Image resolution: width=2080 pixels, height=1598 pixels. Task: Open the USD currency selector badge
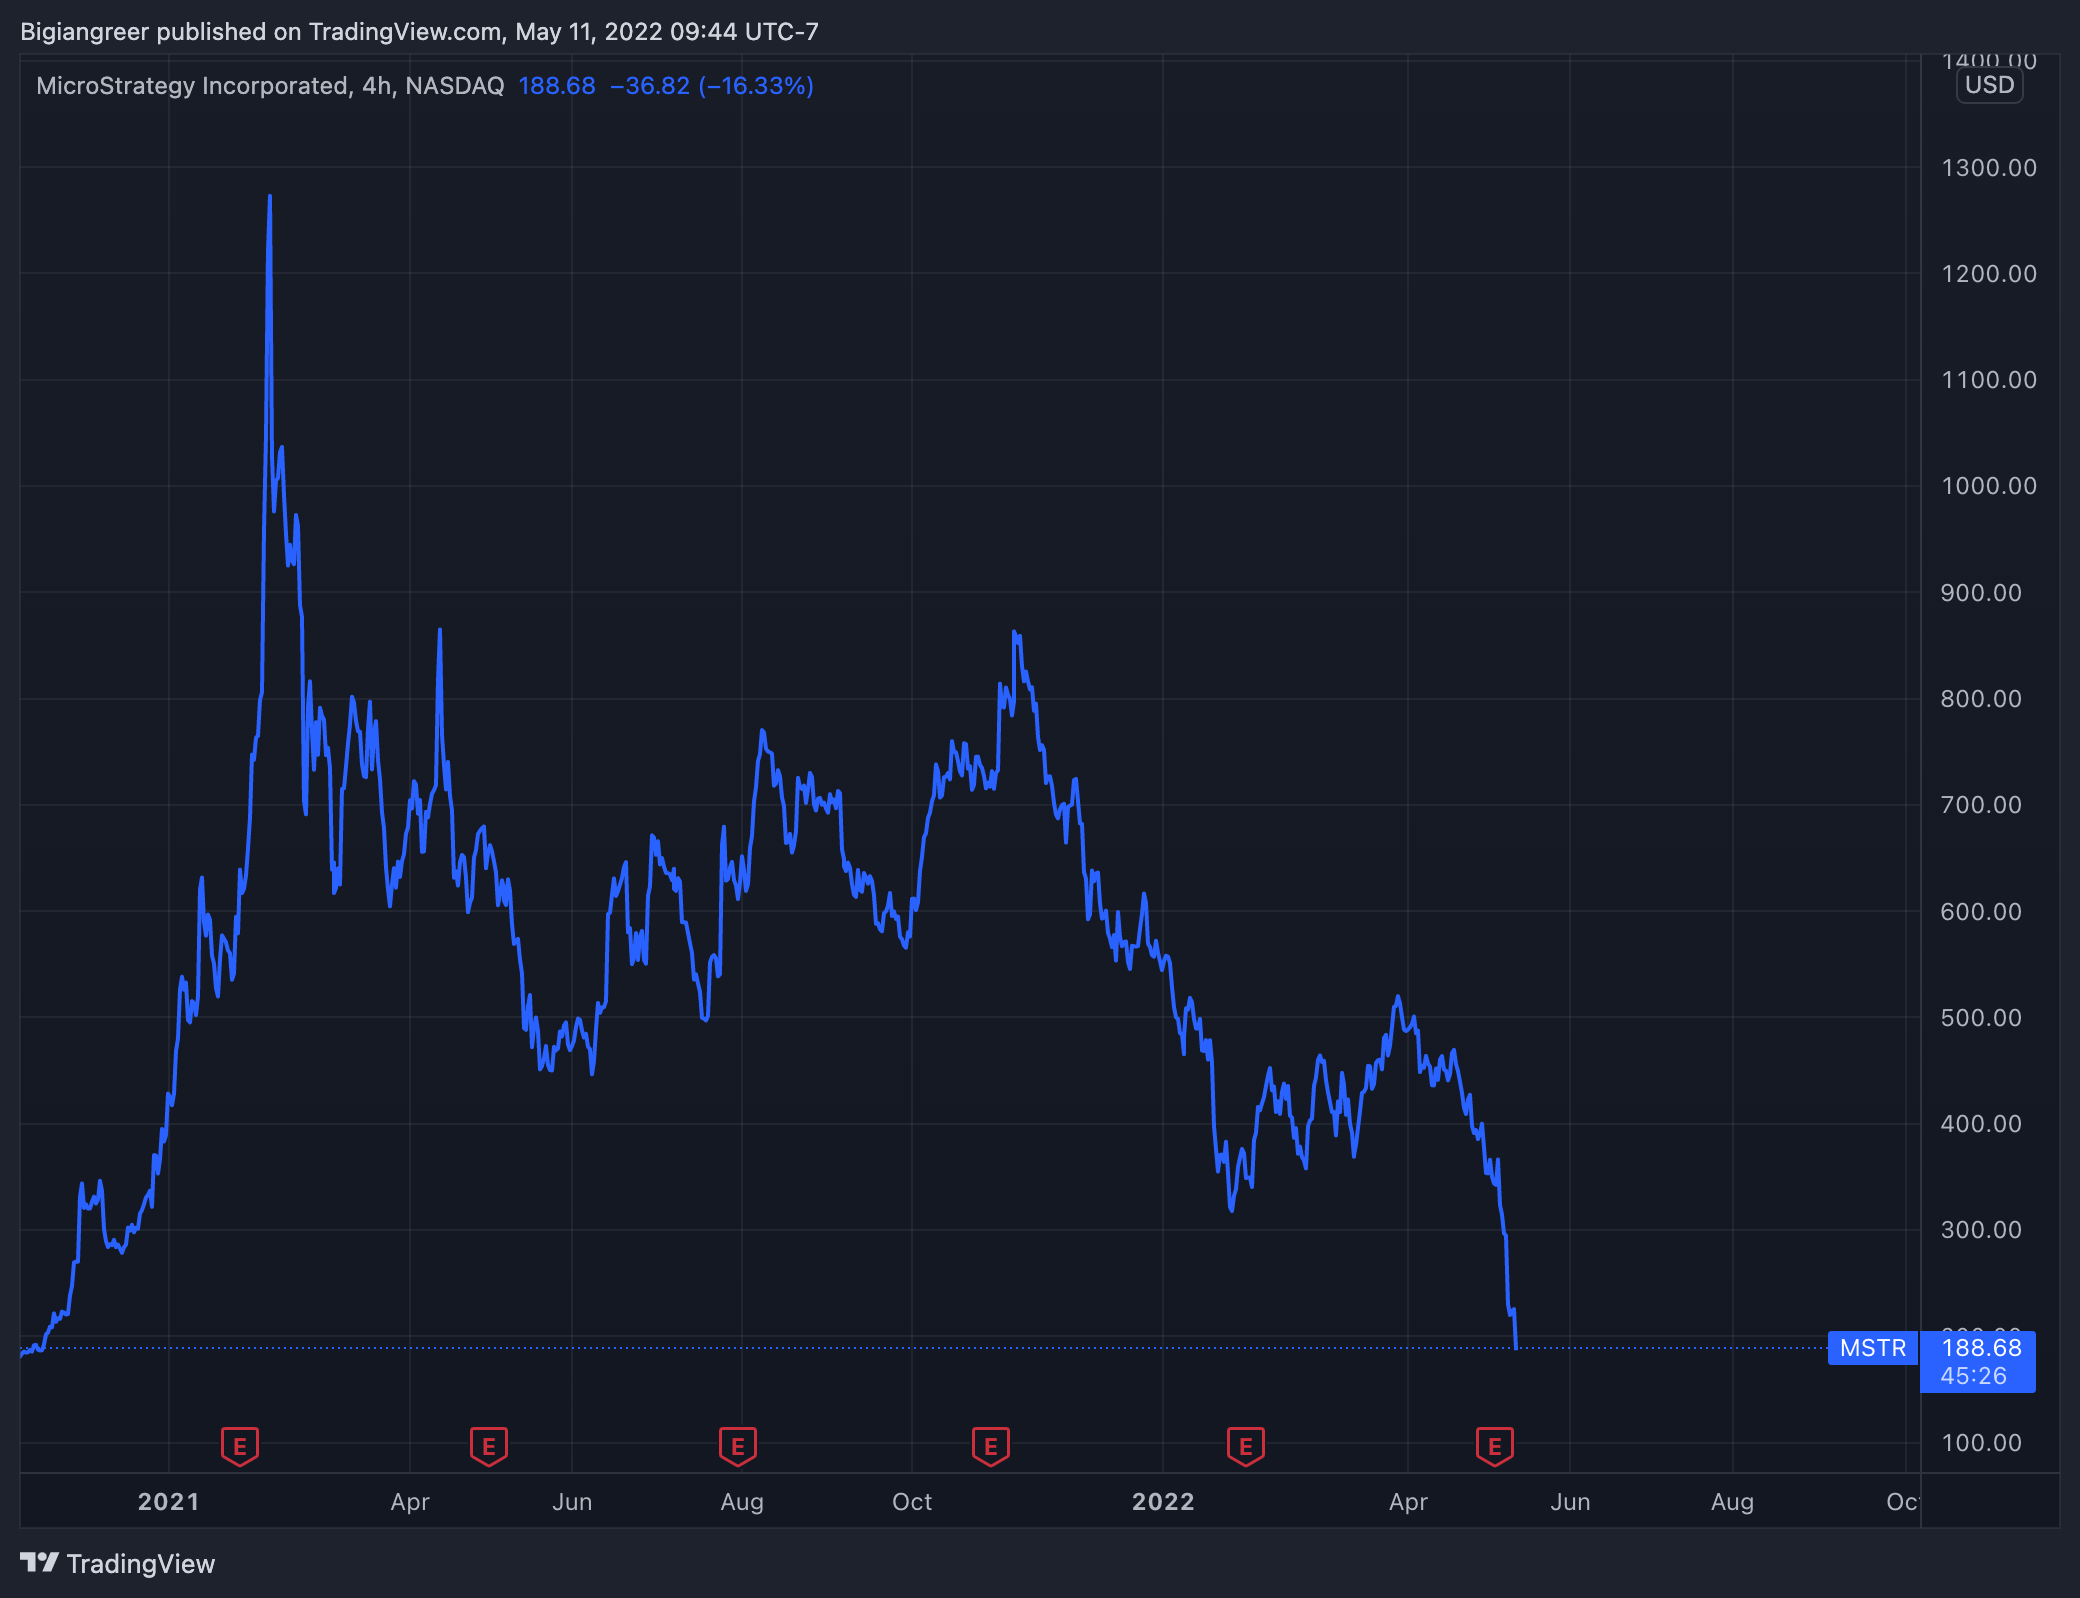pyautogui.click(x=1989, y=85)
